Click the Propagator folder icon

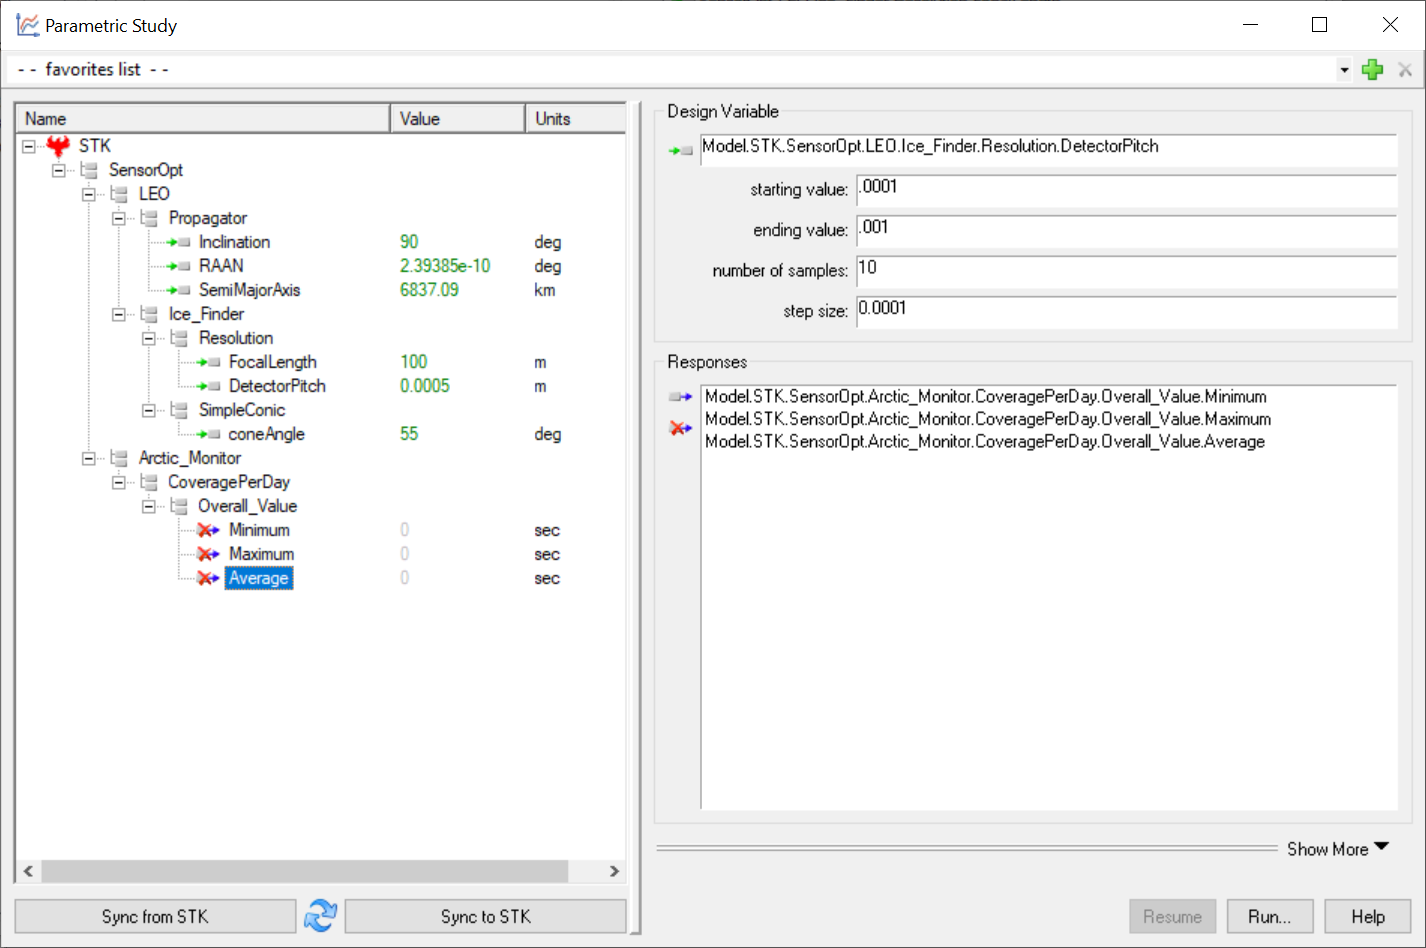149,218
